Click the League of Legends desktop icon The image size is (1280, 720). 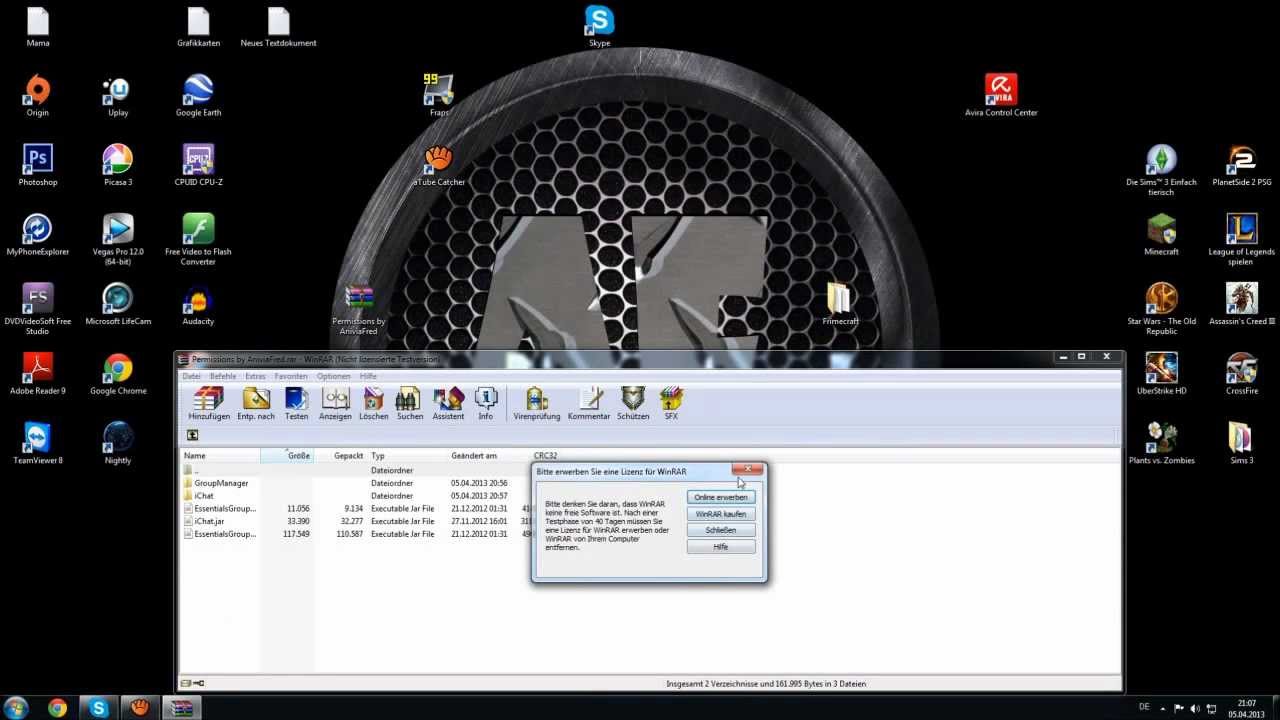(x=1241, y=240)
